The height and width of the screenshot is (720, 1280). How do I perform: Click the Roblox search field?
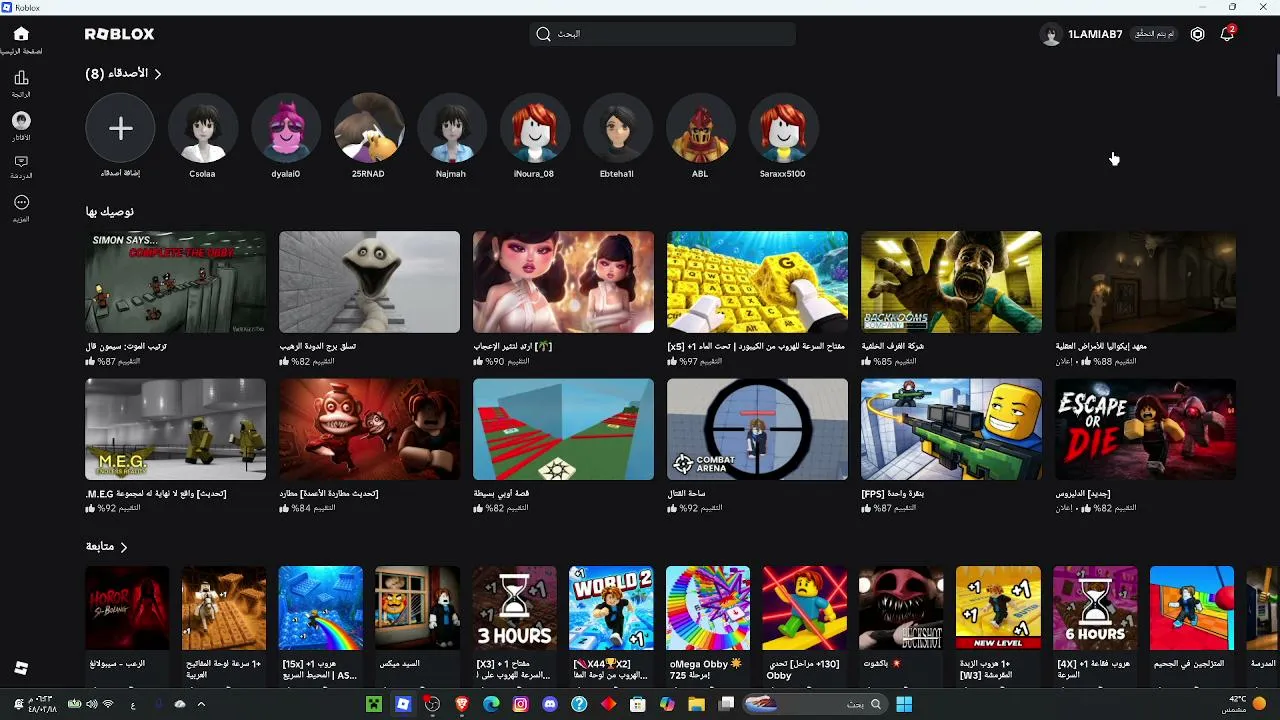(x=663, y=34)
